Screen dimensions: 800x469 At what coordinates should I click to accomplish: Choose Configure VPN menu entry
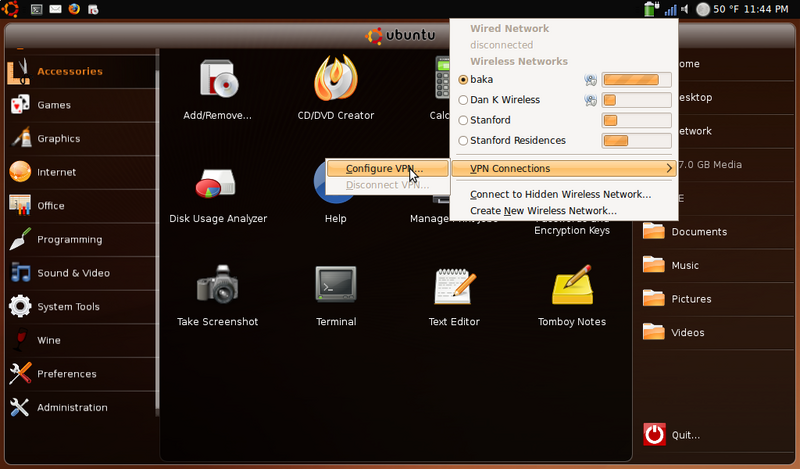click(x=388, y=168)
